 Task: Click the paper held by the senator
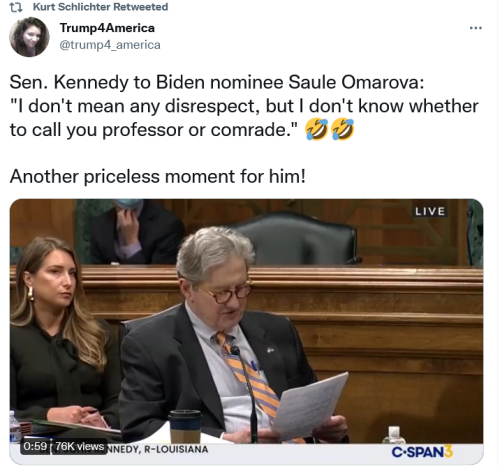pyautogui.click(x=308, y=405)
